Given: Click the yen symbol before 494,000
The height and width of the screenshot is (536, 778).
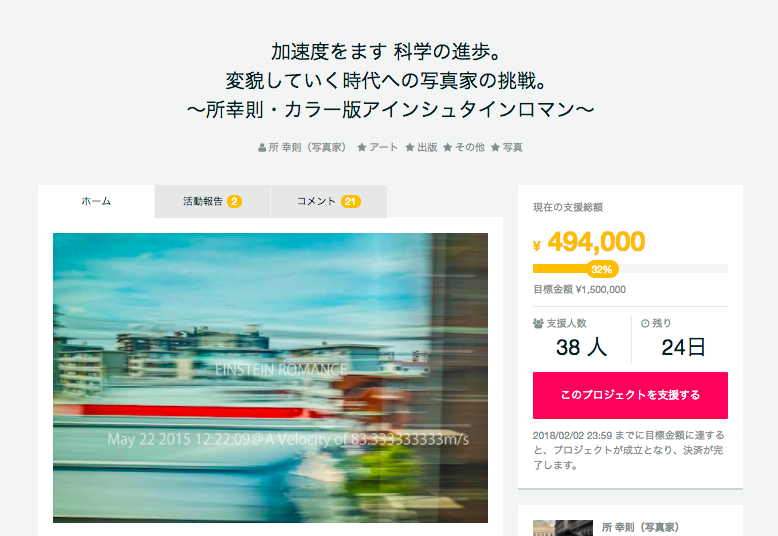Looking at the screenshot, I should point(536,246).
